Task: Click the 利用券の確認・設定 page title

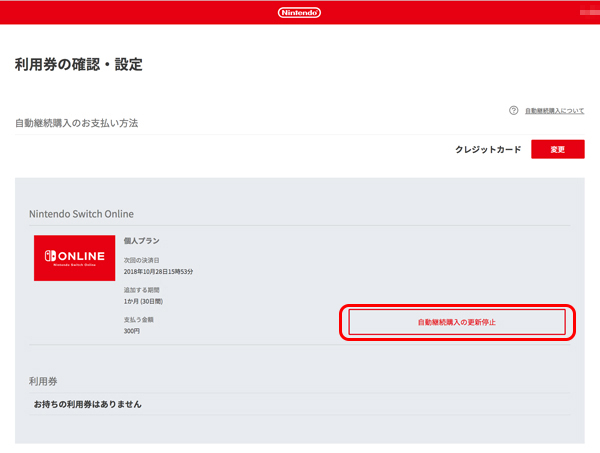Action: coord(78,64)
